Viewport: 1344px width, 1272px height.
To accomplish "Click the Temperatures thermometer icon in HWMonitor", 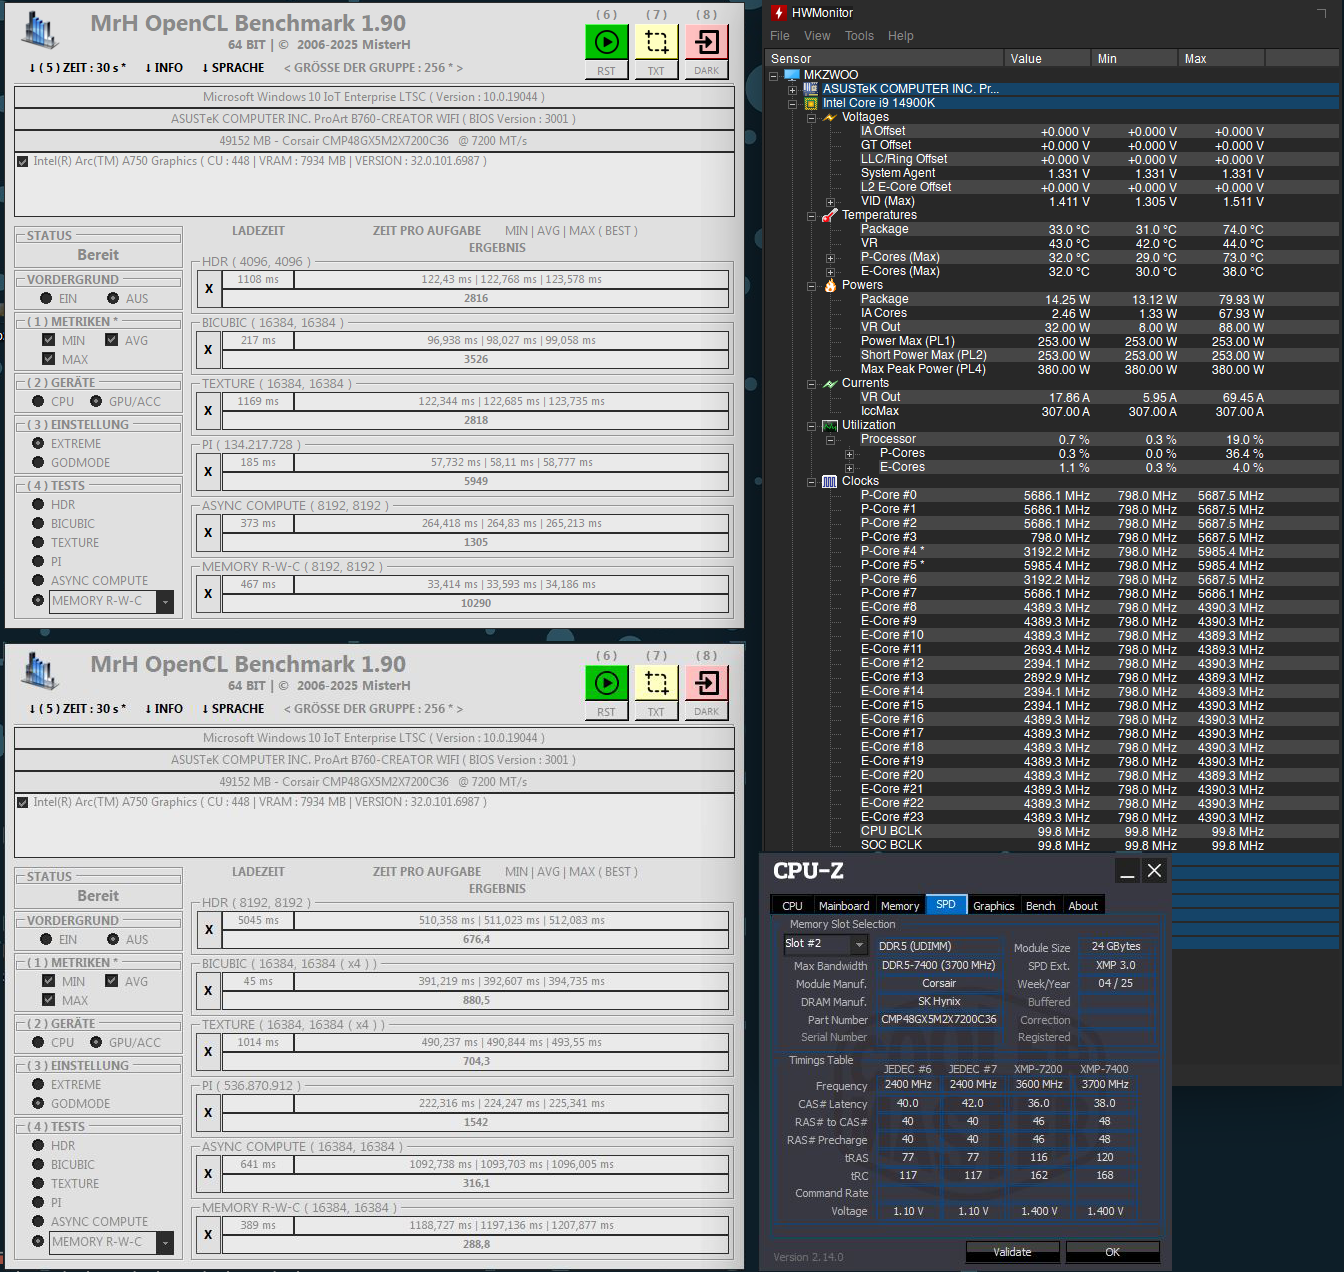I will [x=830, y=215].
